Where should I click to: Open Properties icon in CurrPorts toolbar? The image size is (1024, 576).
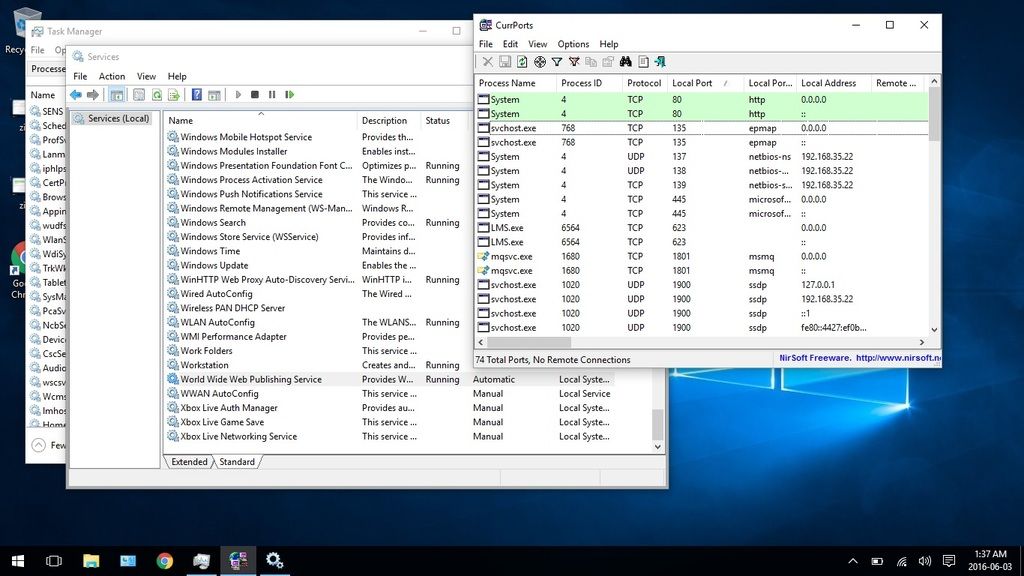(x=608, y=61)
